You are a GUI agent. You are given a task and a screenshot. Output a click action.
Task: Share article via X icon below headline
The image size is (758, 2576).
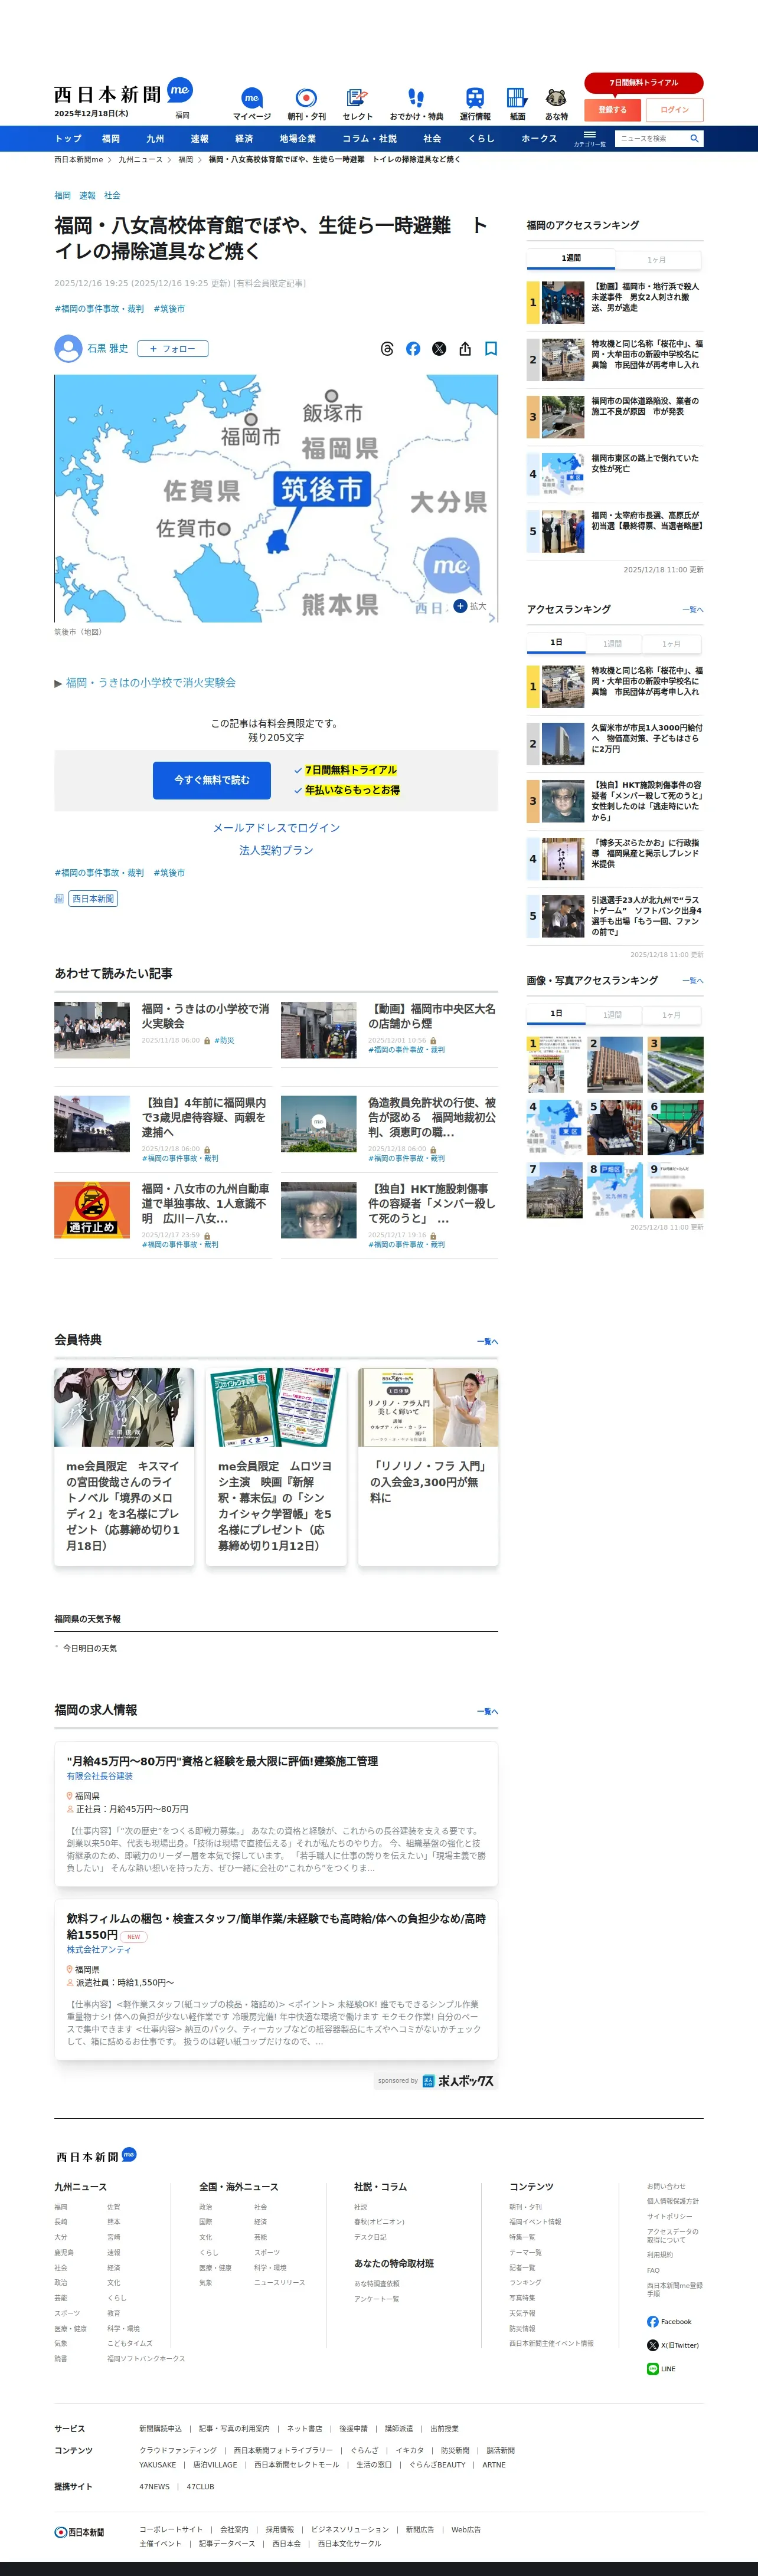pyautogui.click(x=439, y=349)
